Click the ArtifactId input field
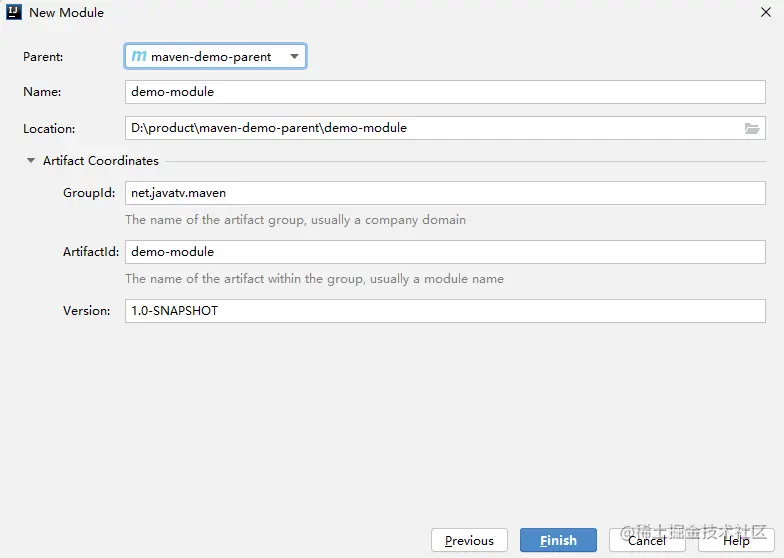Image resolution: width=784 pixels, height=558 pixels. point(445,252)
